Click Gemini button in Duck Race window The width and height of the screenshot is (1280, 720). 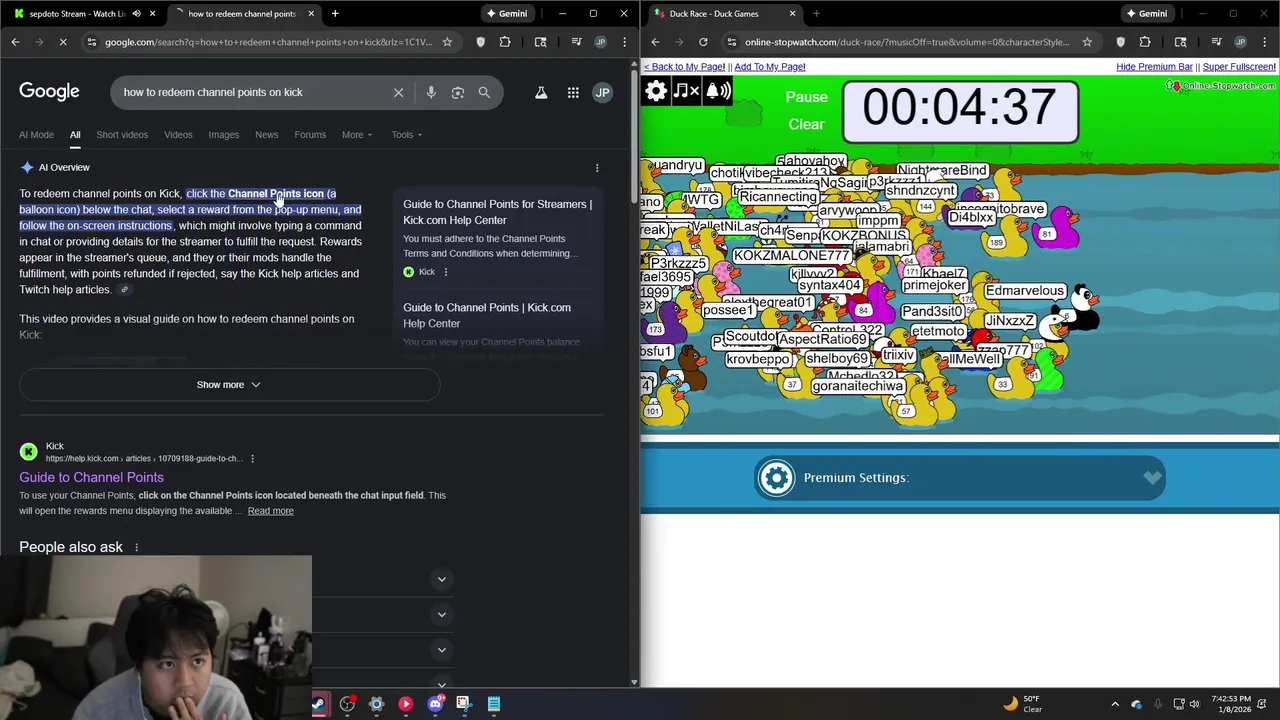pyautogui.click(x=1147, y=14)
